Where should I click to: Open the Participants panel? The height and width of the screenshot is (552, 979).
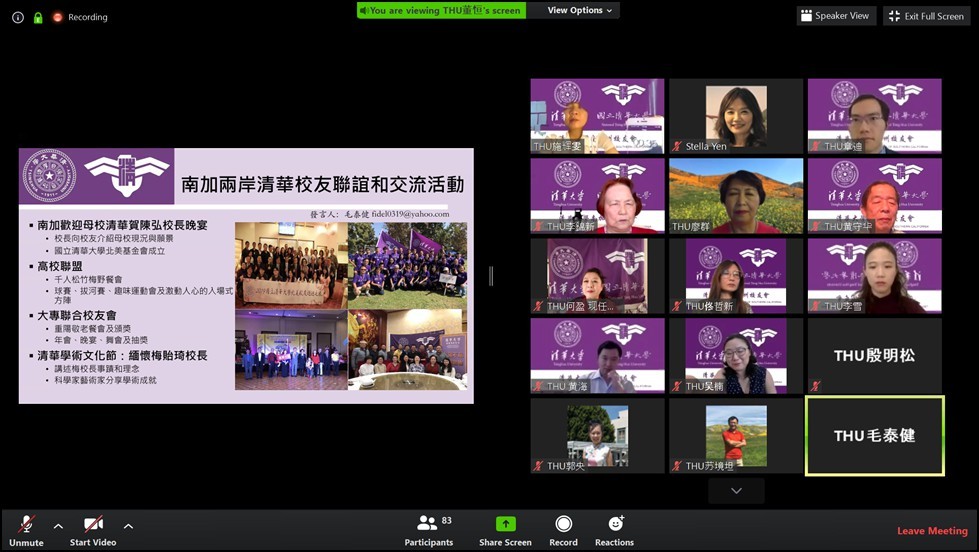tap(429, 530)
